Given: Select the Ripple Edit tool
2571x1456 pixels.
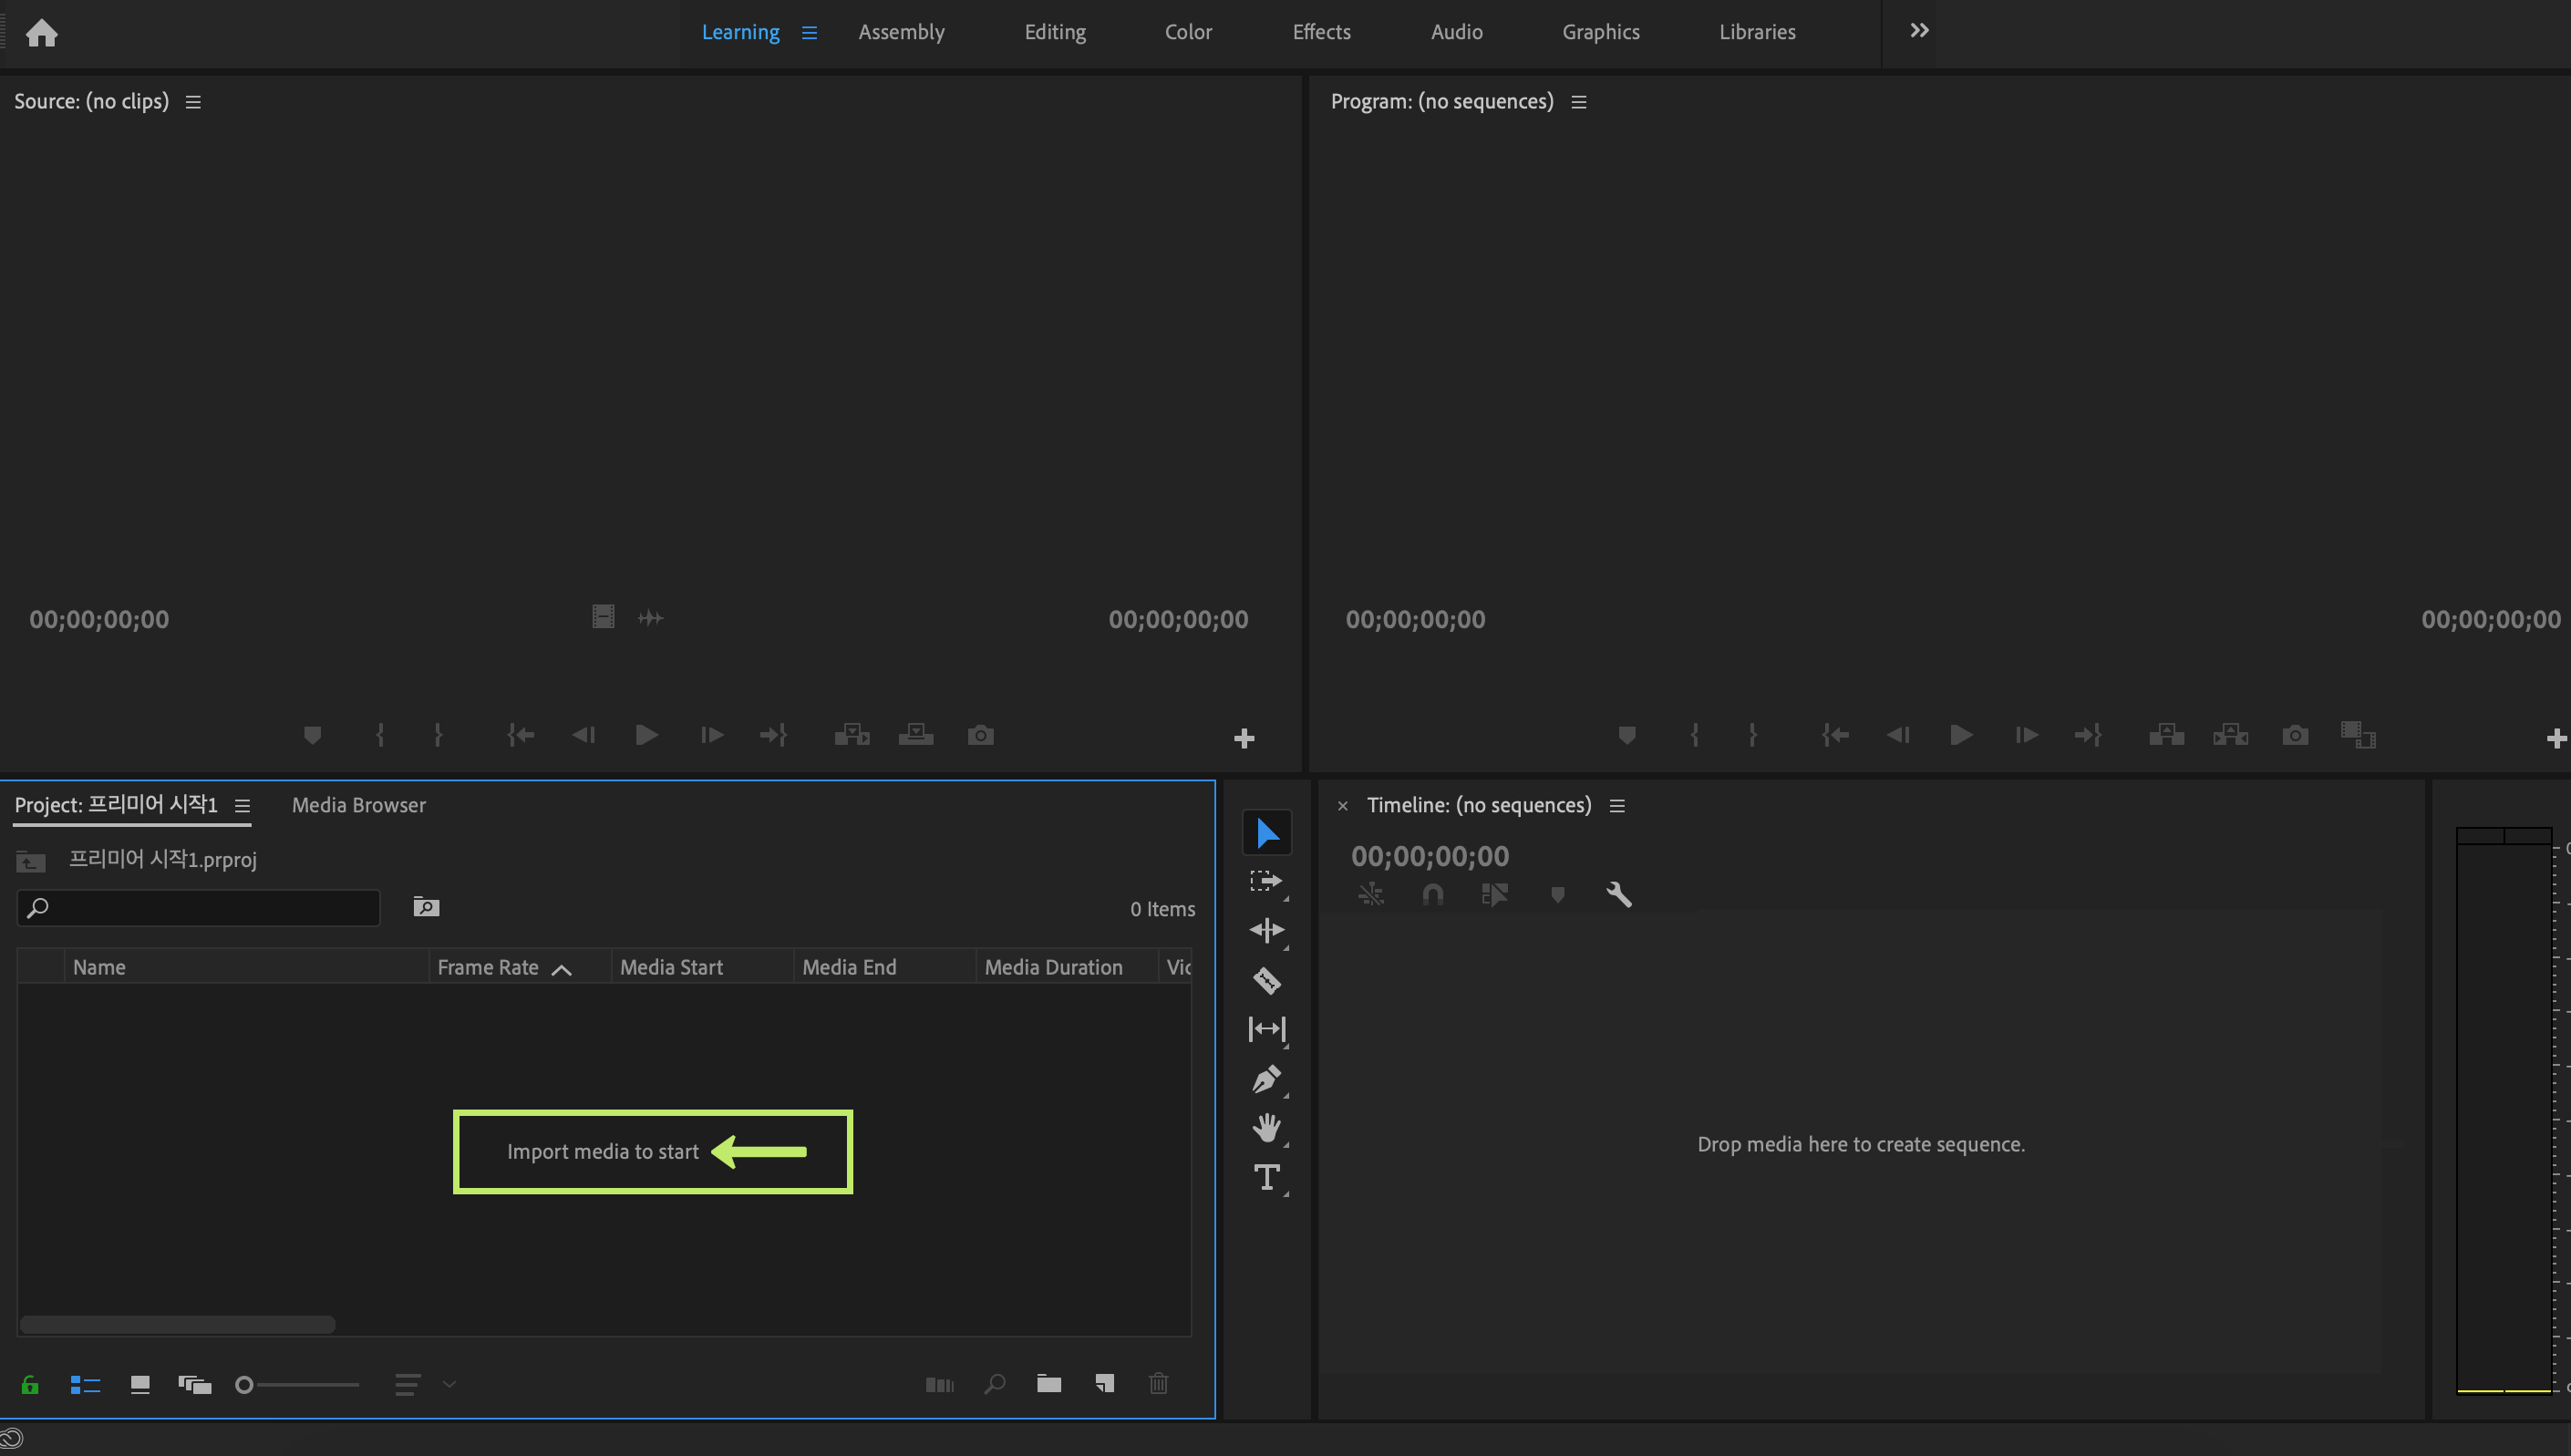Looking at the screenshot, I should tap(1266, 930).
